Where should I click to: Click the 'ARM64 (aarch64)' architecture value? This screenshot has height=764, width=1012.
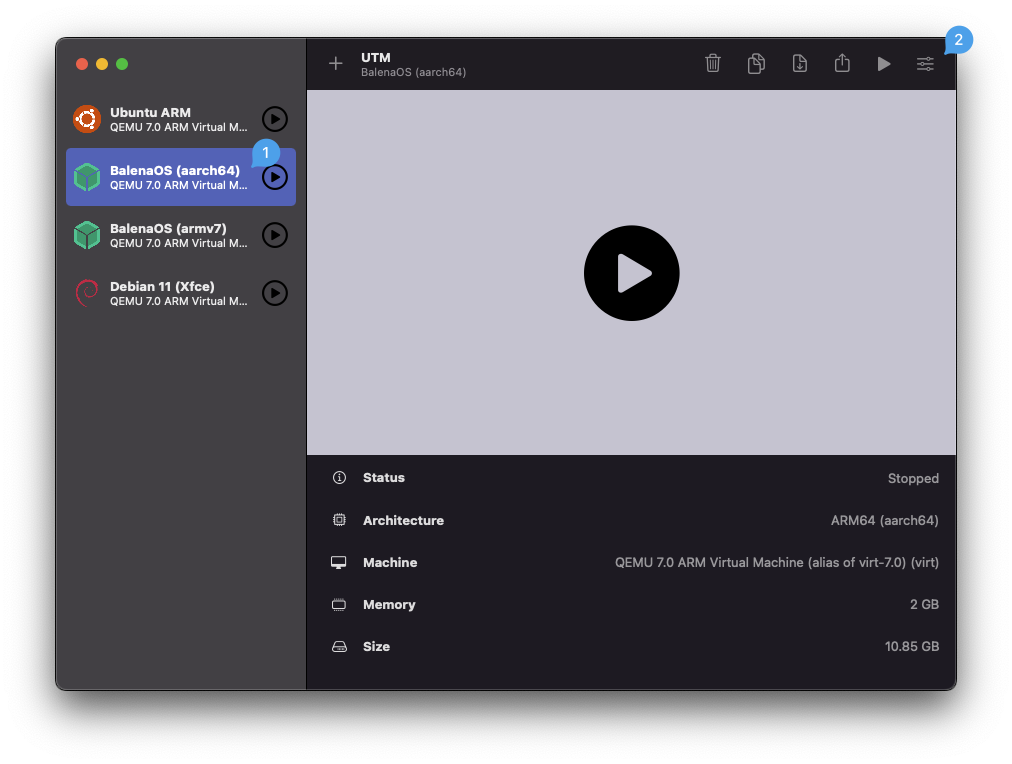pyautogui.click(x=884, y=520)
